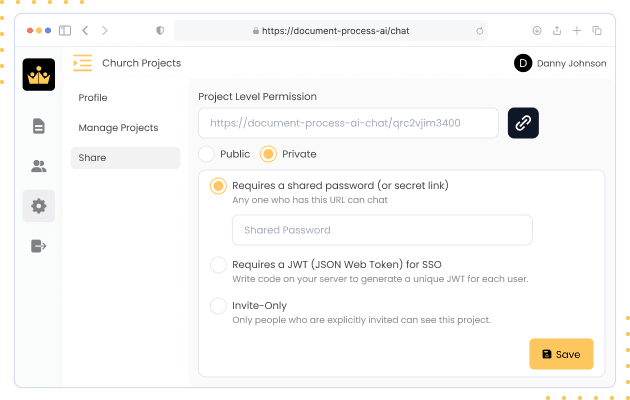The image size is (630, 400).
Task: Select the Public radio option
Action: click(x=206, y=154)
